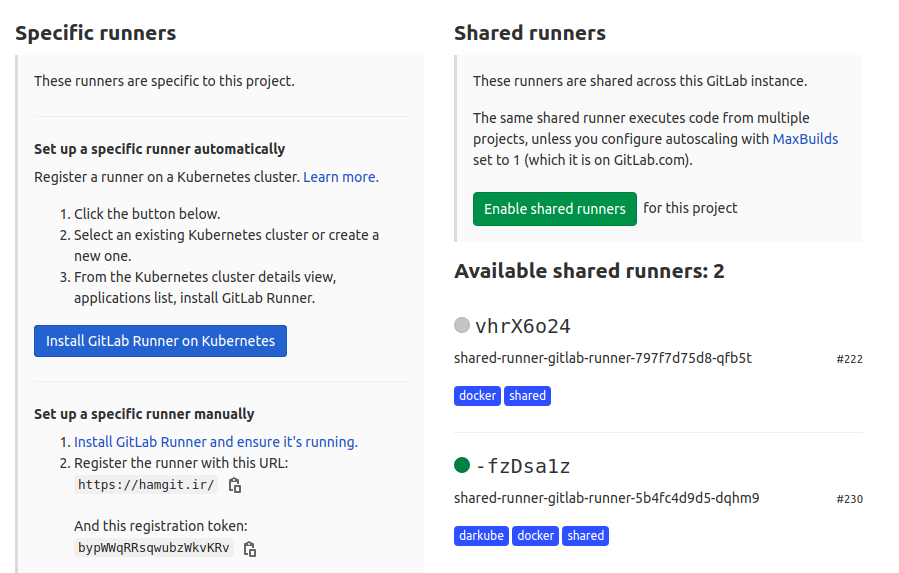Copy the runner URL to clipboard
Screen dimensions: 899x573
click(x=235, y=485)
